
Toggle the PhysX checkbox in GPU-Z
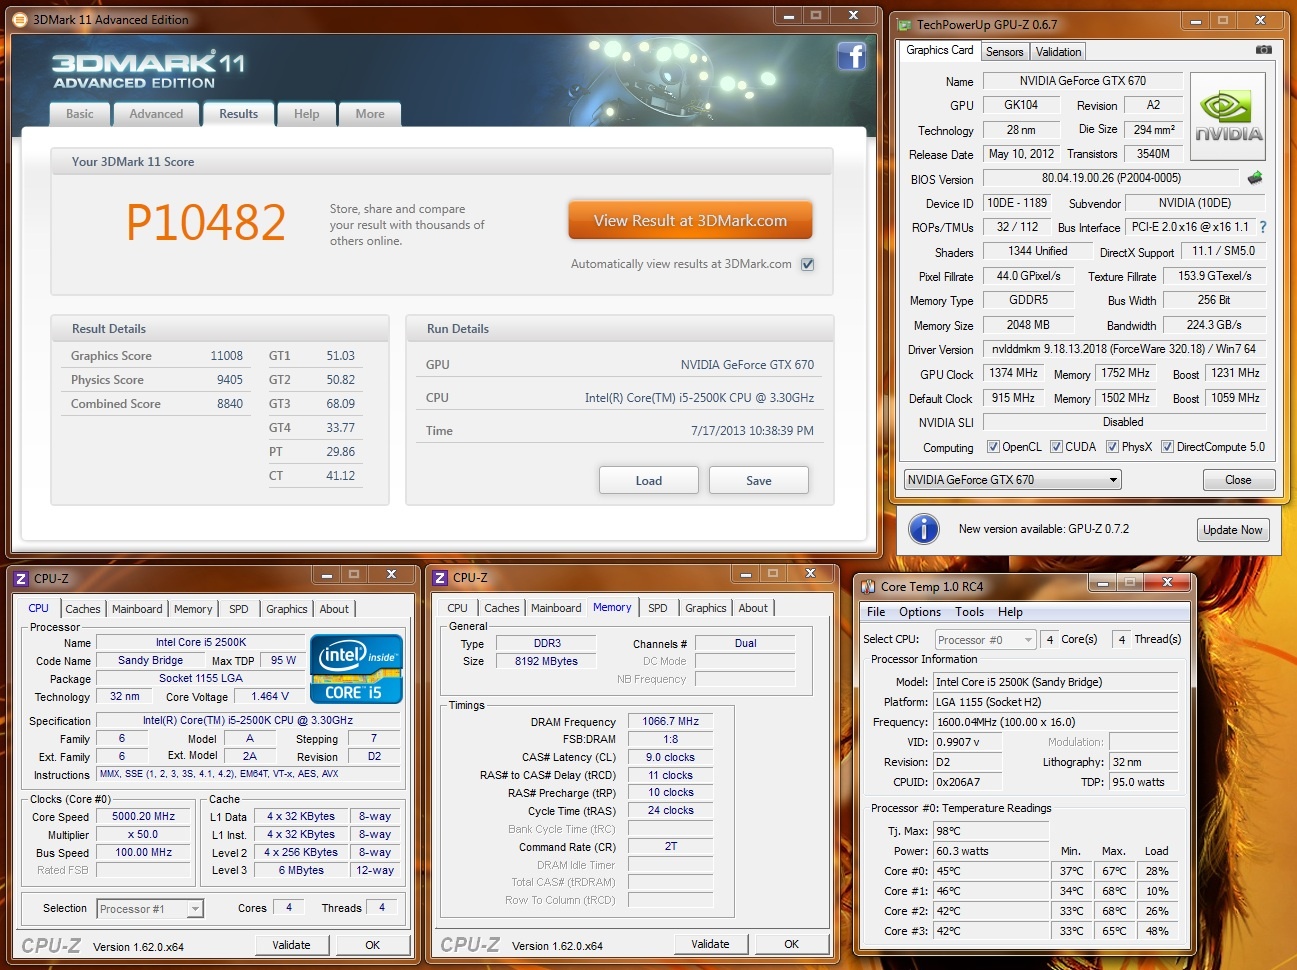point(1112,447)
